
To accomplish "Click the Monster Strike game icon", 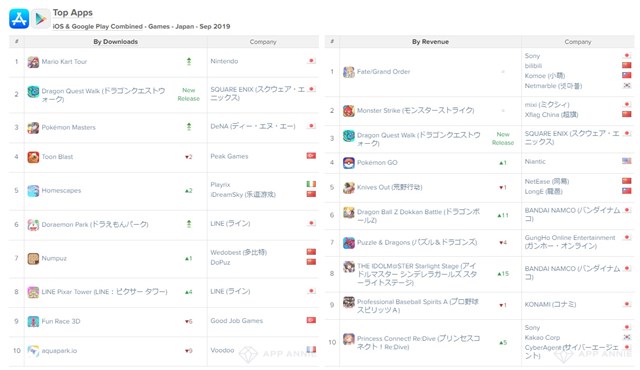I will (349, 111).
